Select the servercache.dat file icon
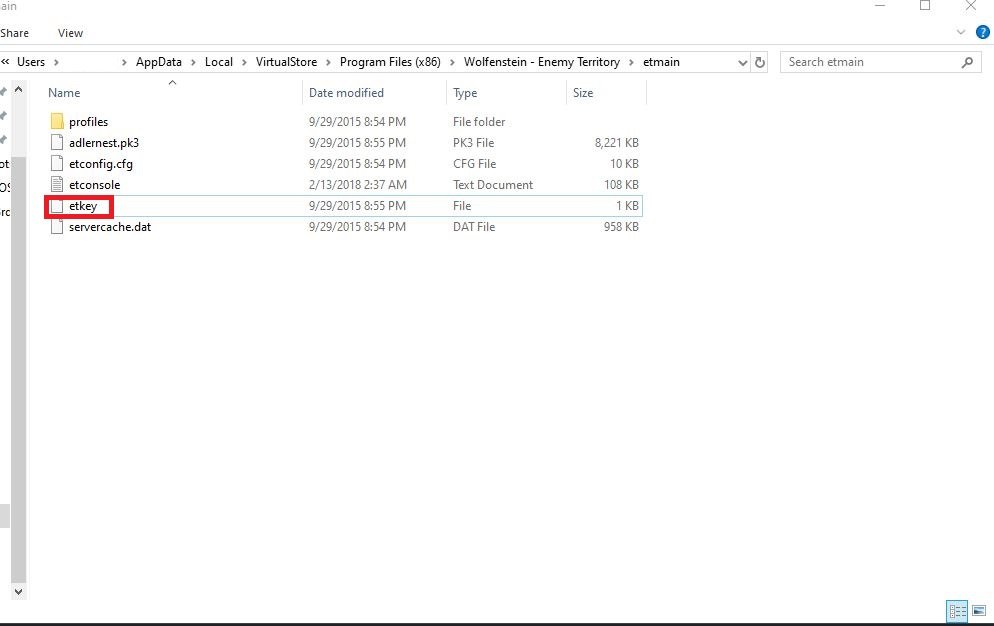 pyautogui.click(x=57, y=226)
